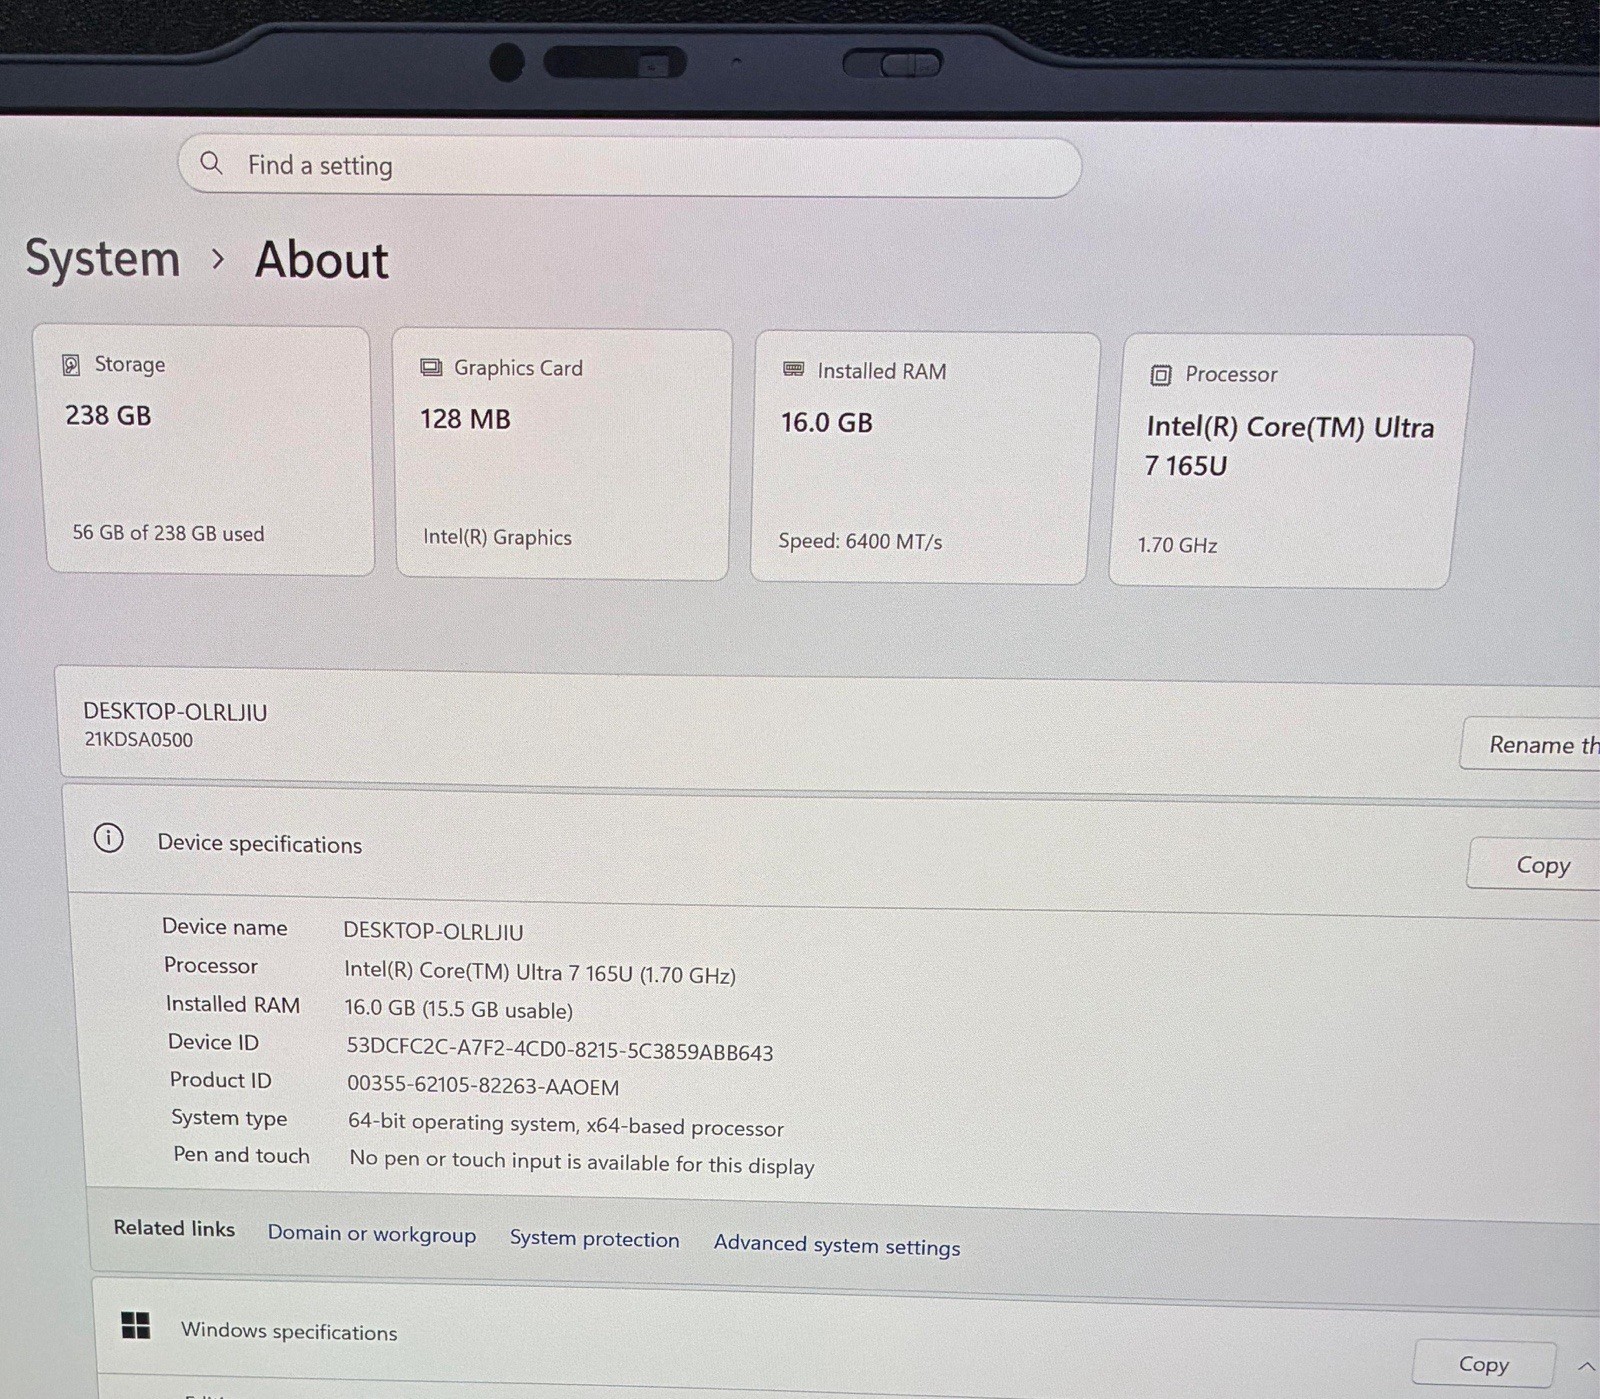Click the Device specifications info icon

pyautogui.click(x=108, y=838)
